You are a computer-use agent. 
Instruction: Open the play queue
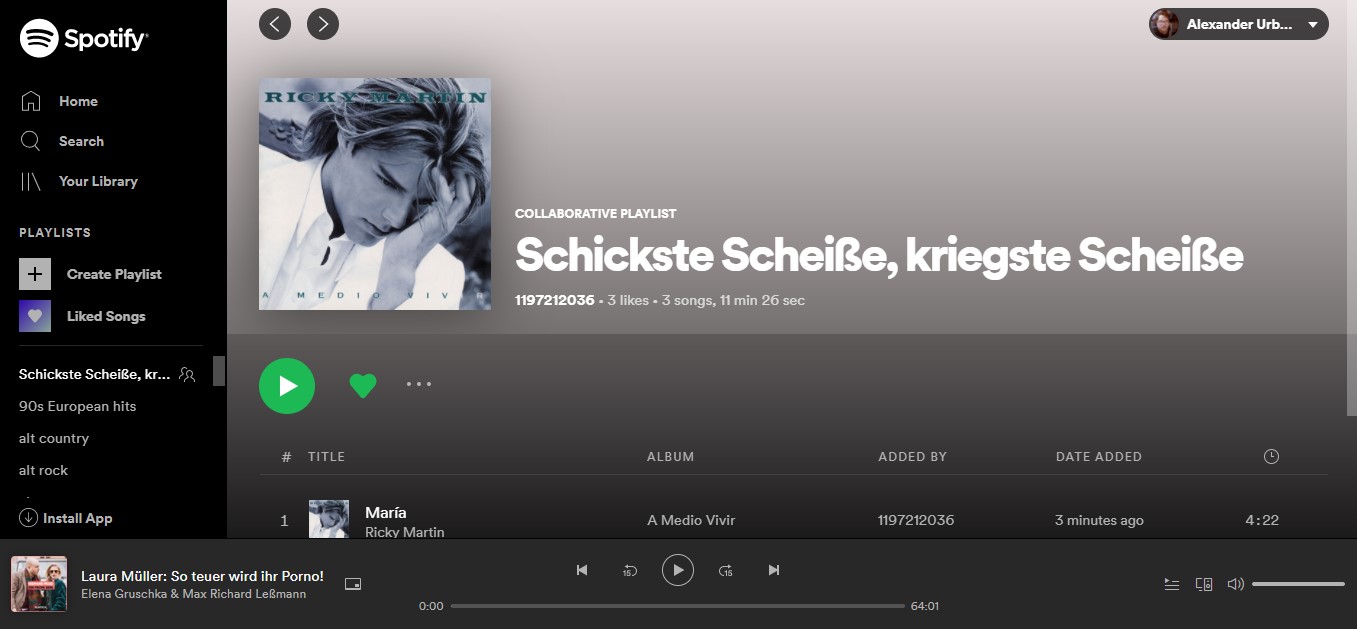[1172, 584]
